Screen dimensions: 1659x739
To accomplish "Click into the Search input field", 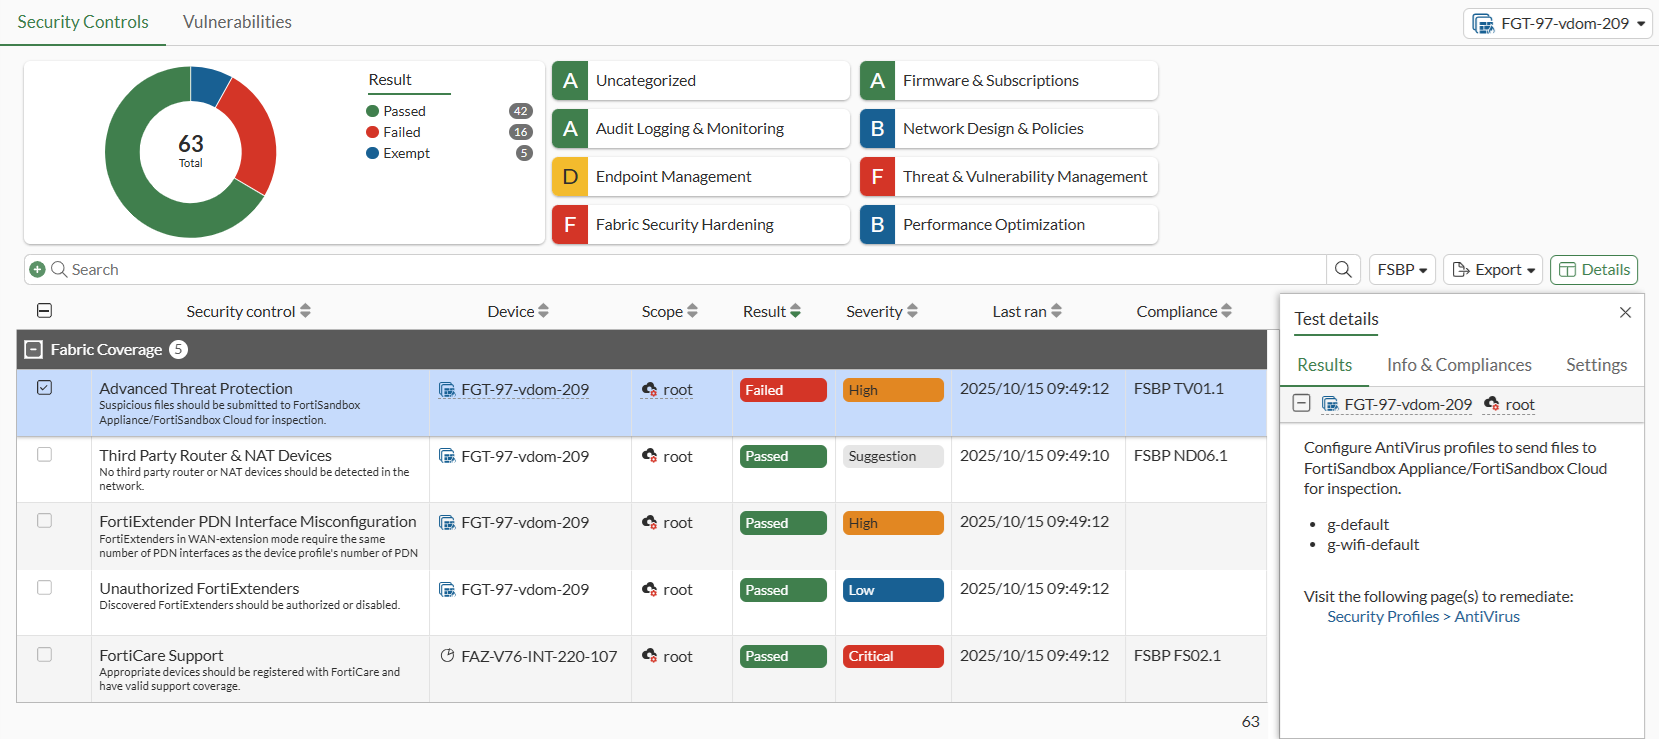I will pos(690,270).
